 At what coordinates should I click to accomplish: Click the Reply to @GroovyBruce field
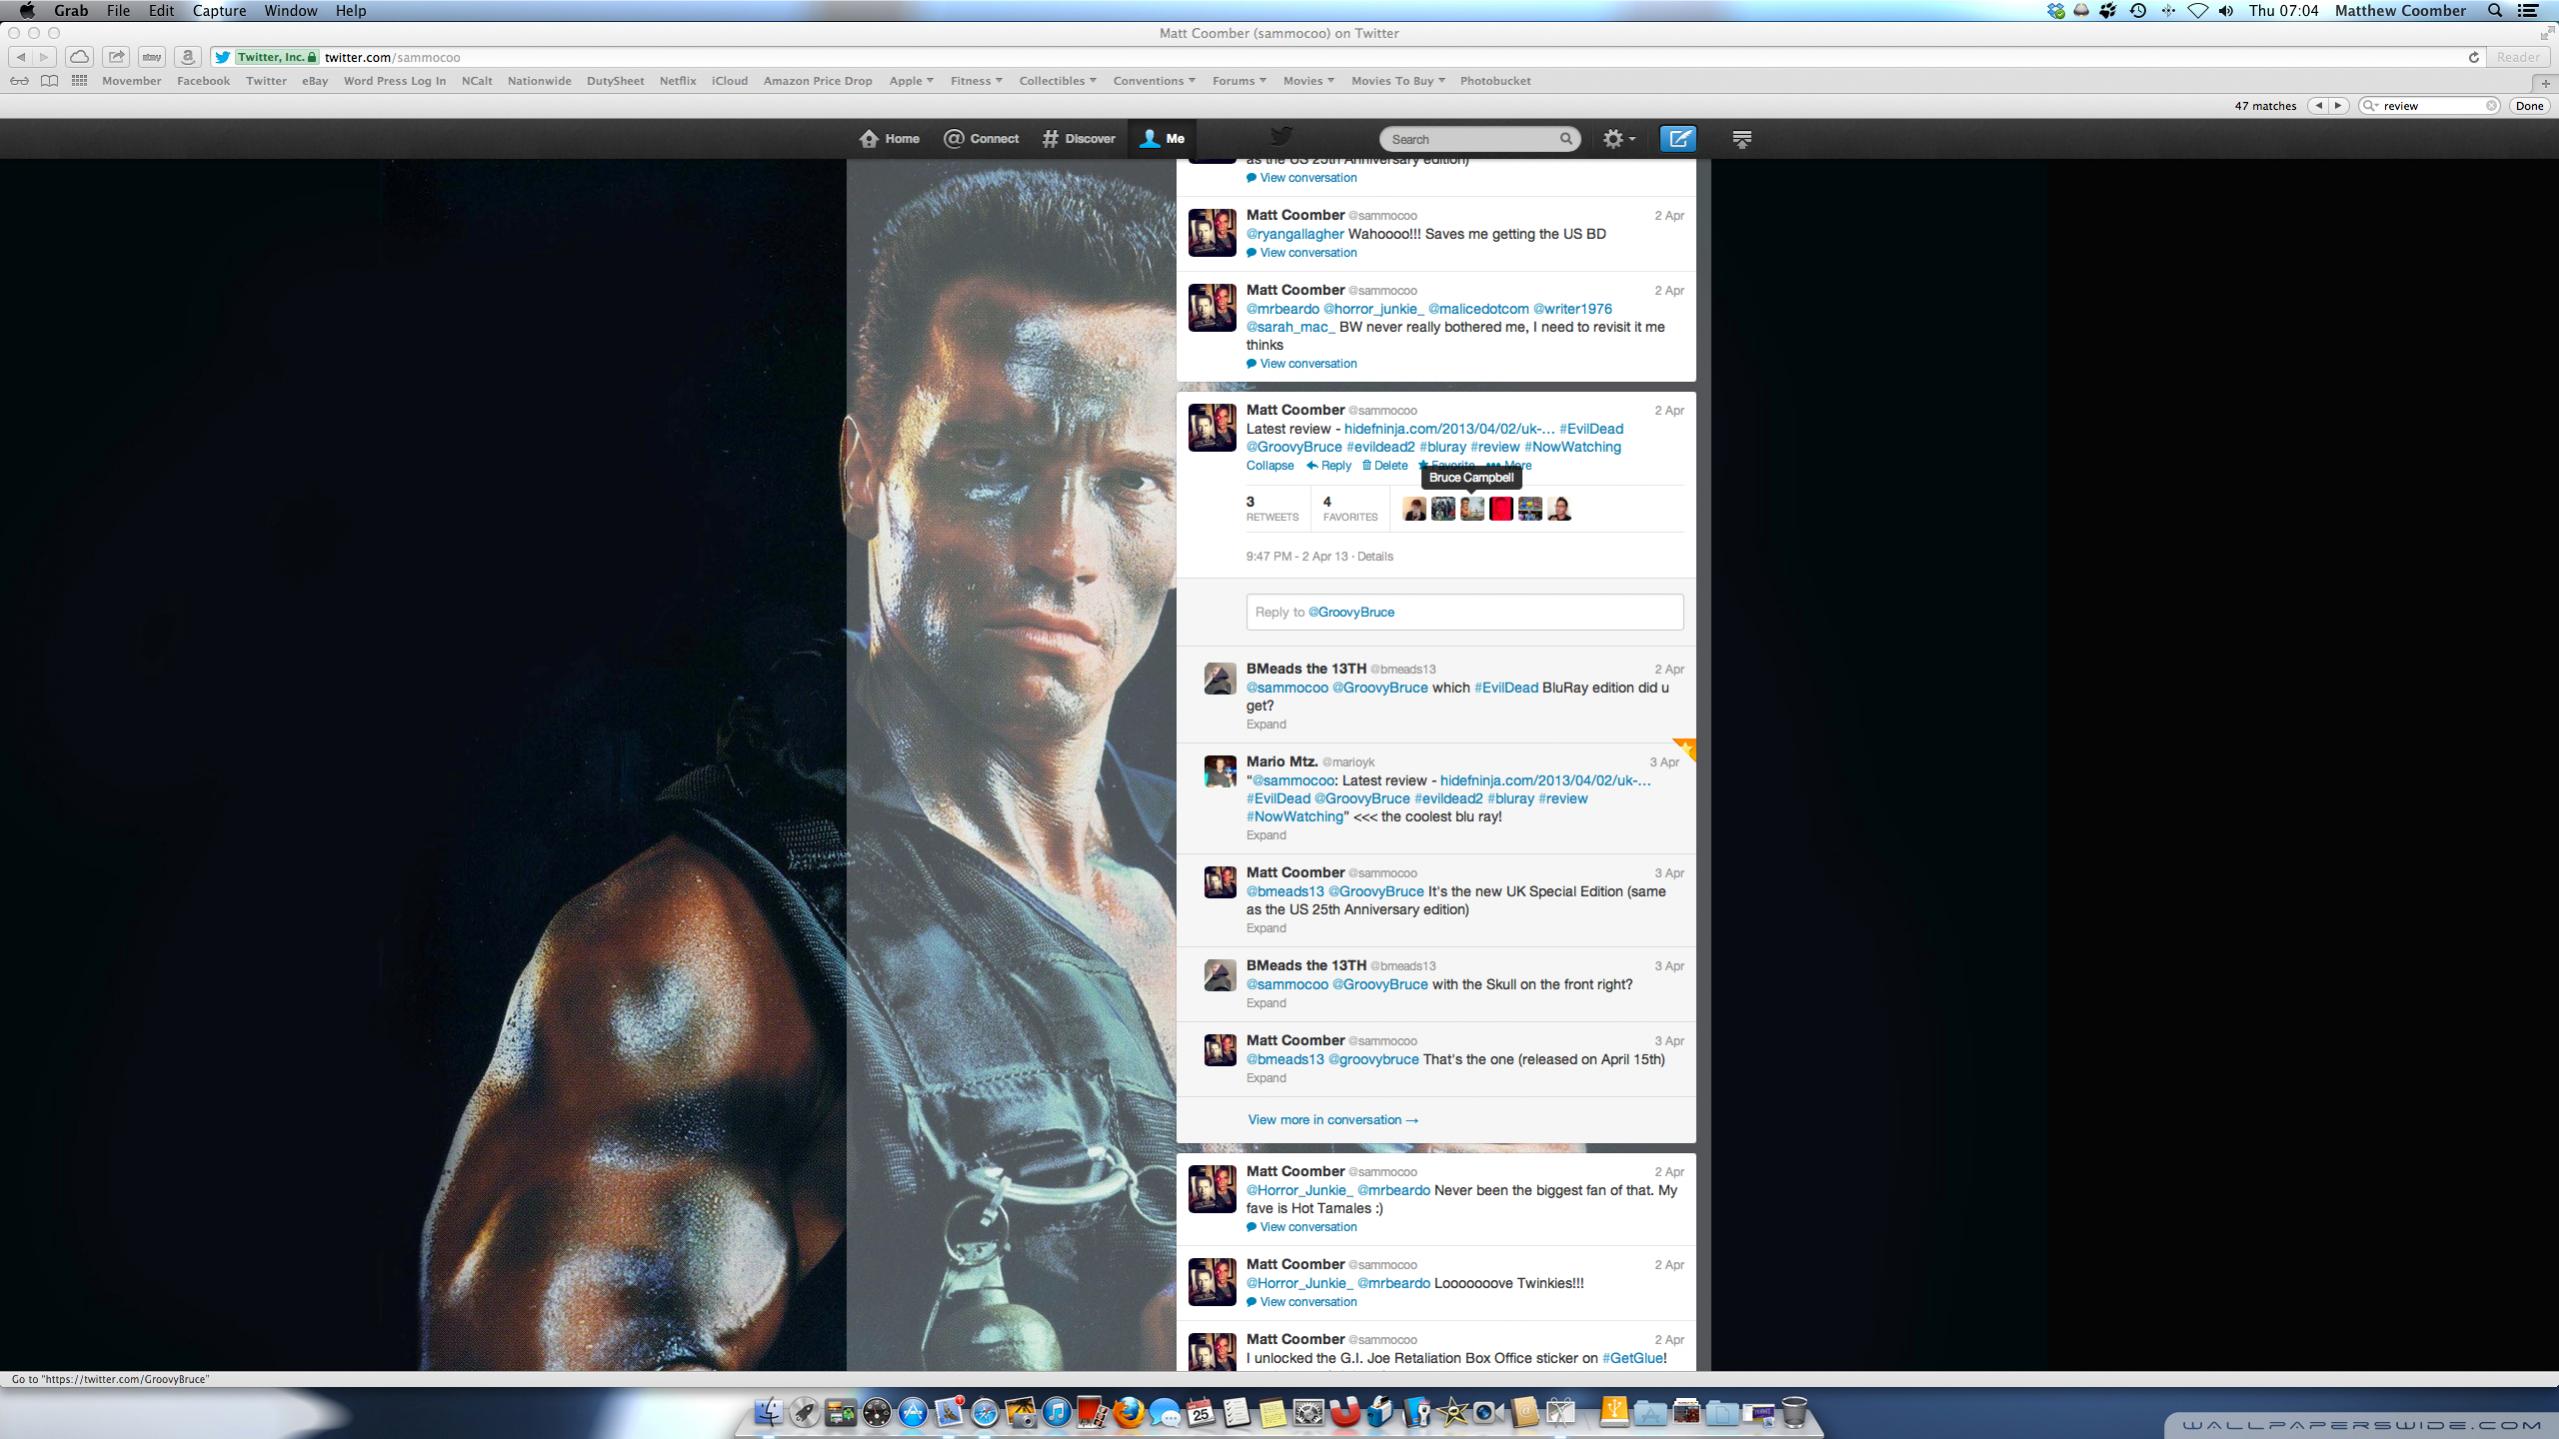pos(1464,612)
